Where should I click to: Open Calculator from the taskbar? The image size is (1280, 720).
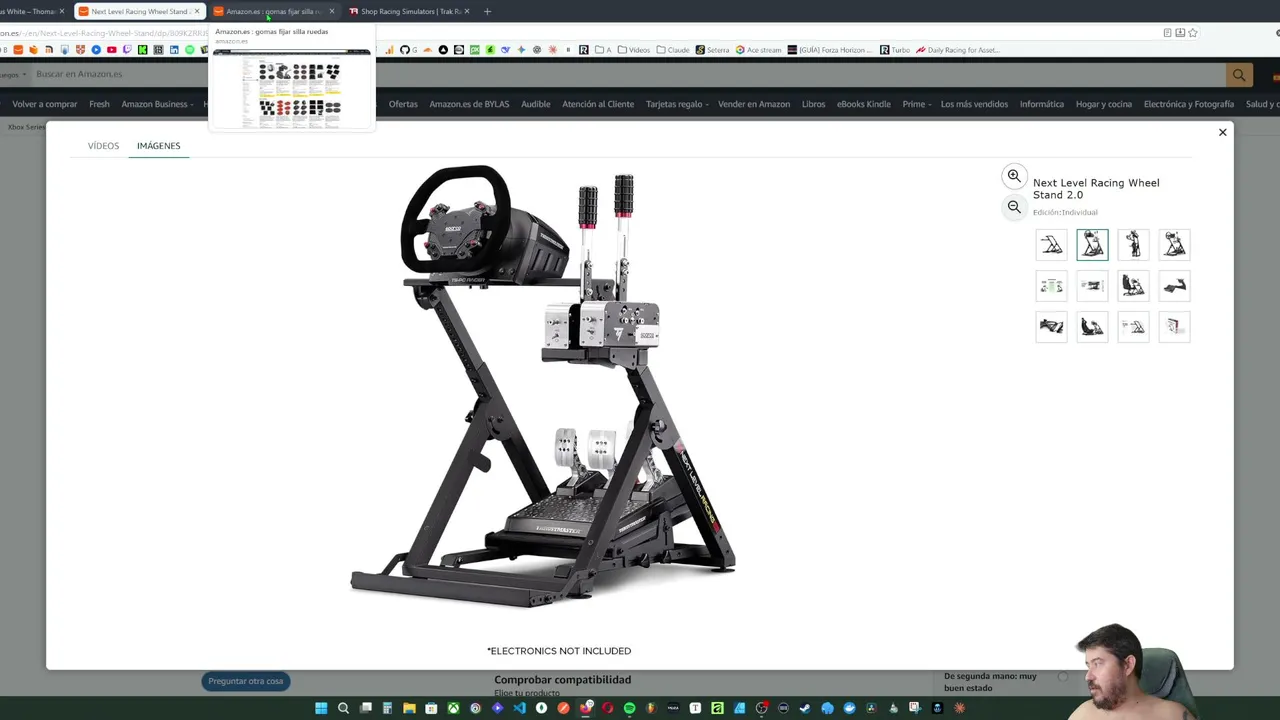(x=388, y=708)
